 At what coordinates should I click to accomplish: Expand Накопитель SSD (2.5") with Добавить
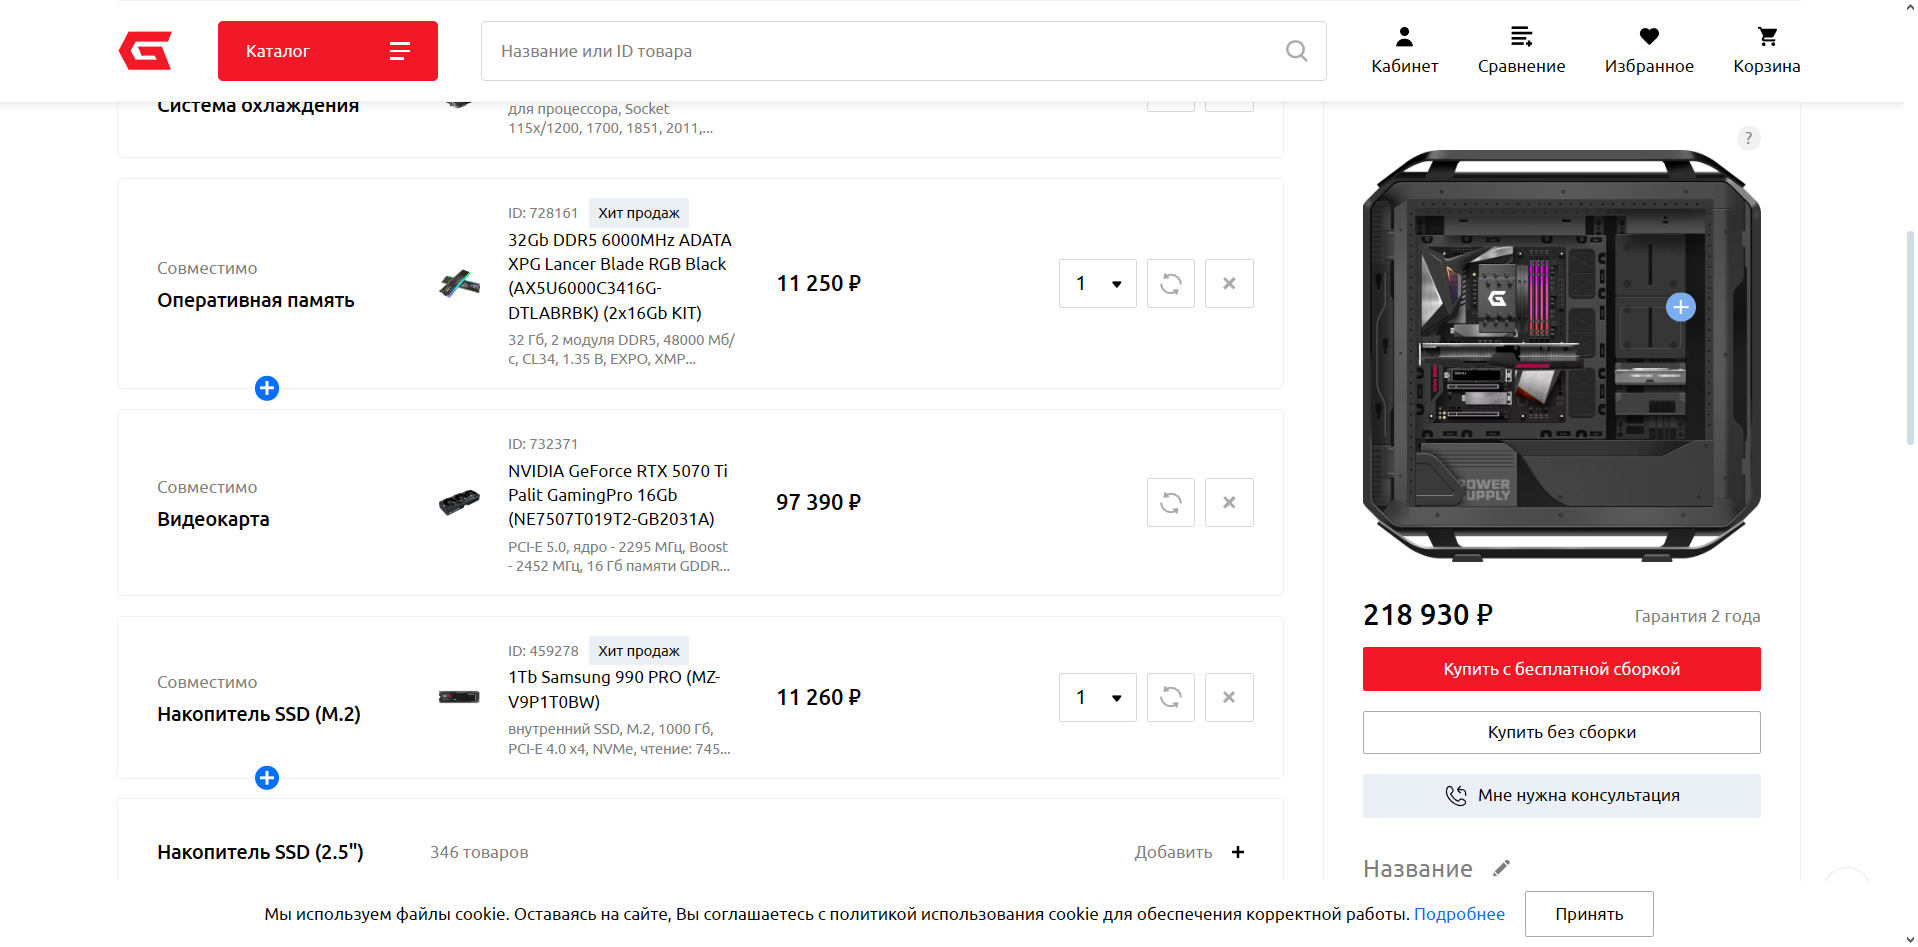(1189, 852)
